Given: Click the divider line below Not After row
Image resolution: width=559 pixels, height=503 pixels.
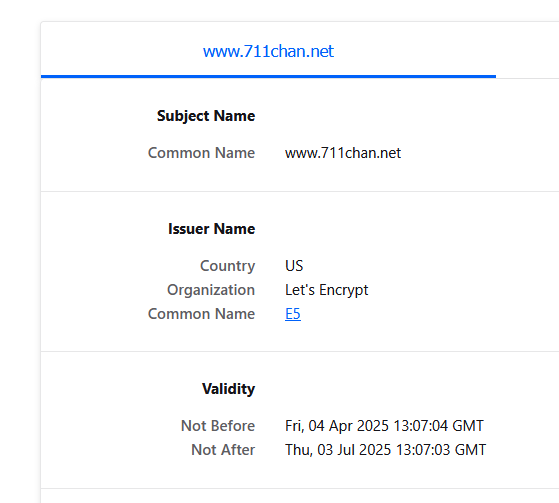Looking at the screenshot, I should click(x=300, y=488).
